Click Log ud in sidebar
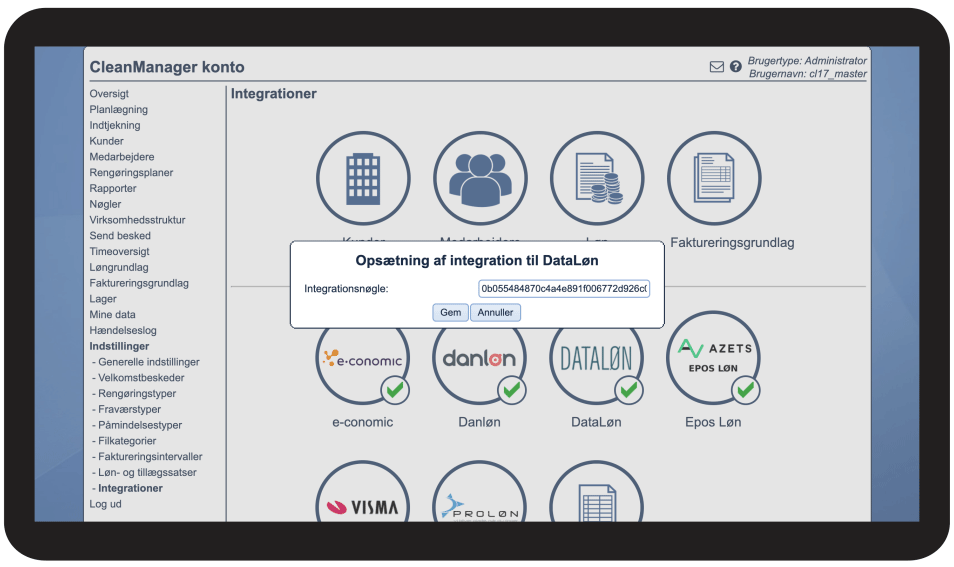 coord(105,505)
